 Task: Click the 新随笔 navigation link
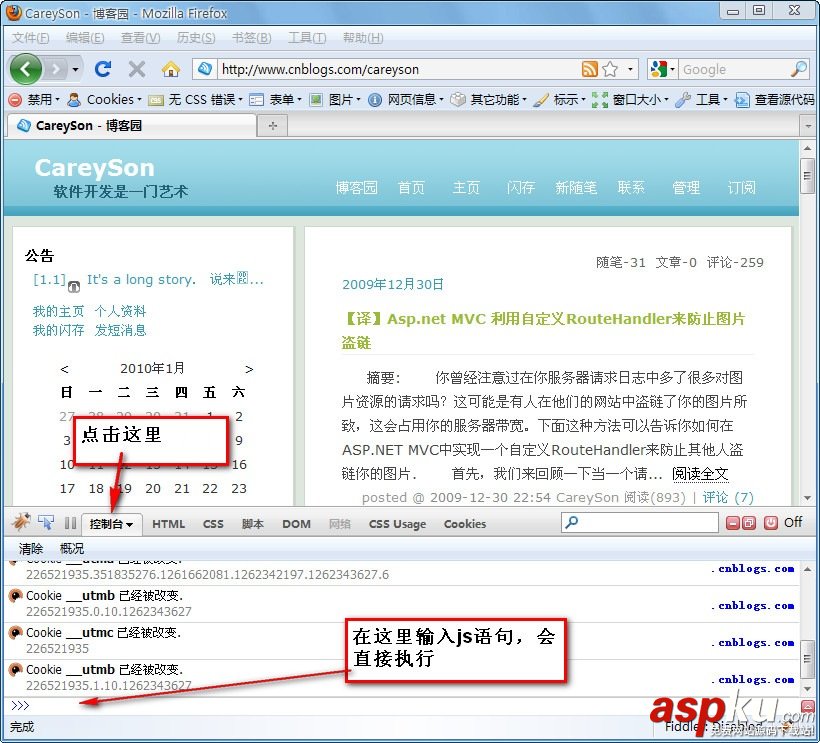click(576, 187)
